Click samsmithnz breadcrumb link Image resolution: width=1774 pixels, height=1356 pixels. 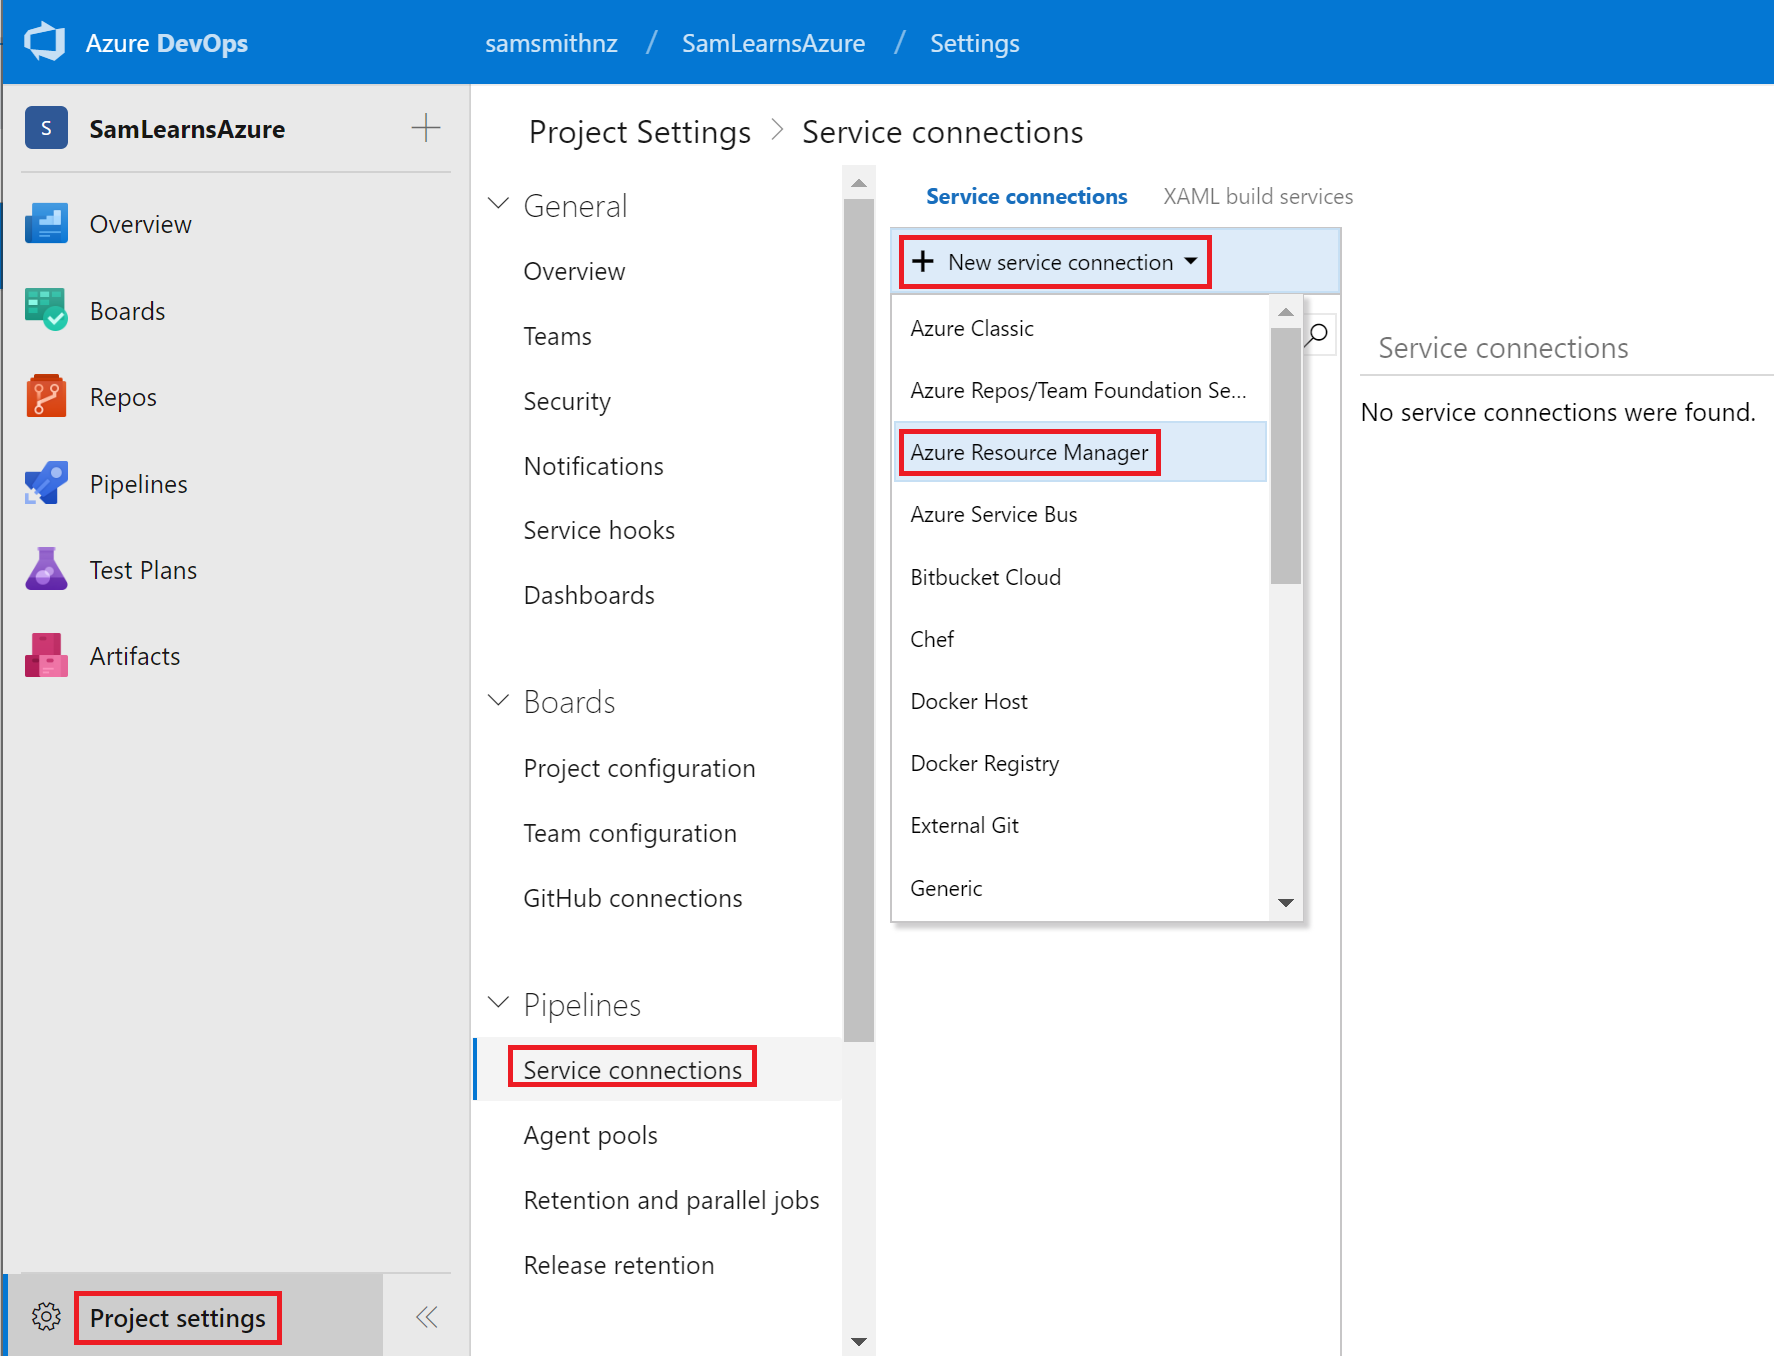click(x=551, y=44)
